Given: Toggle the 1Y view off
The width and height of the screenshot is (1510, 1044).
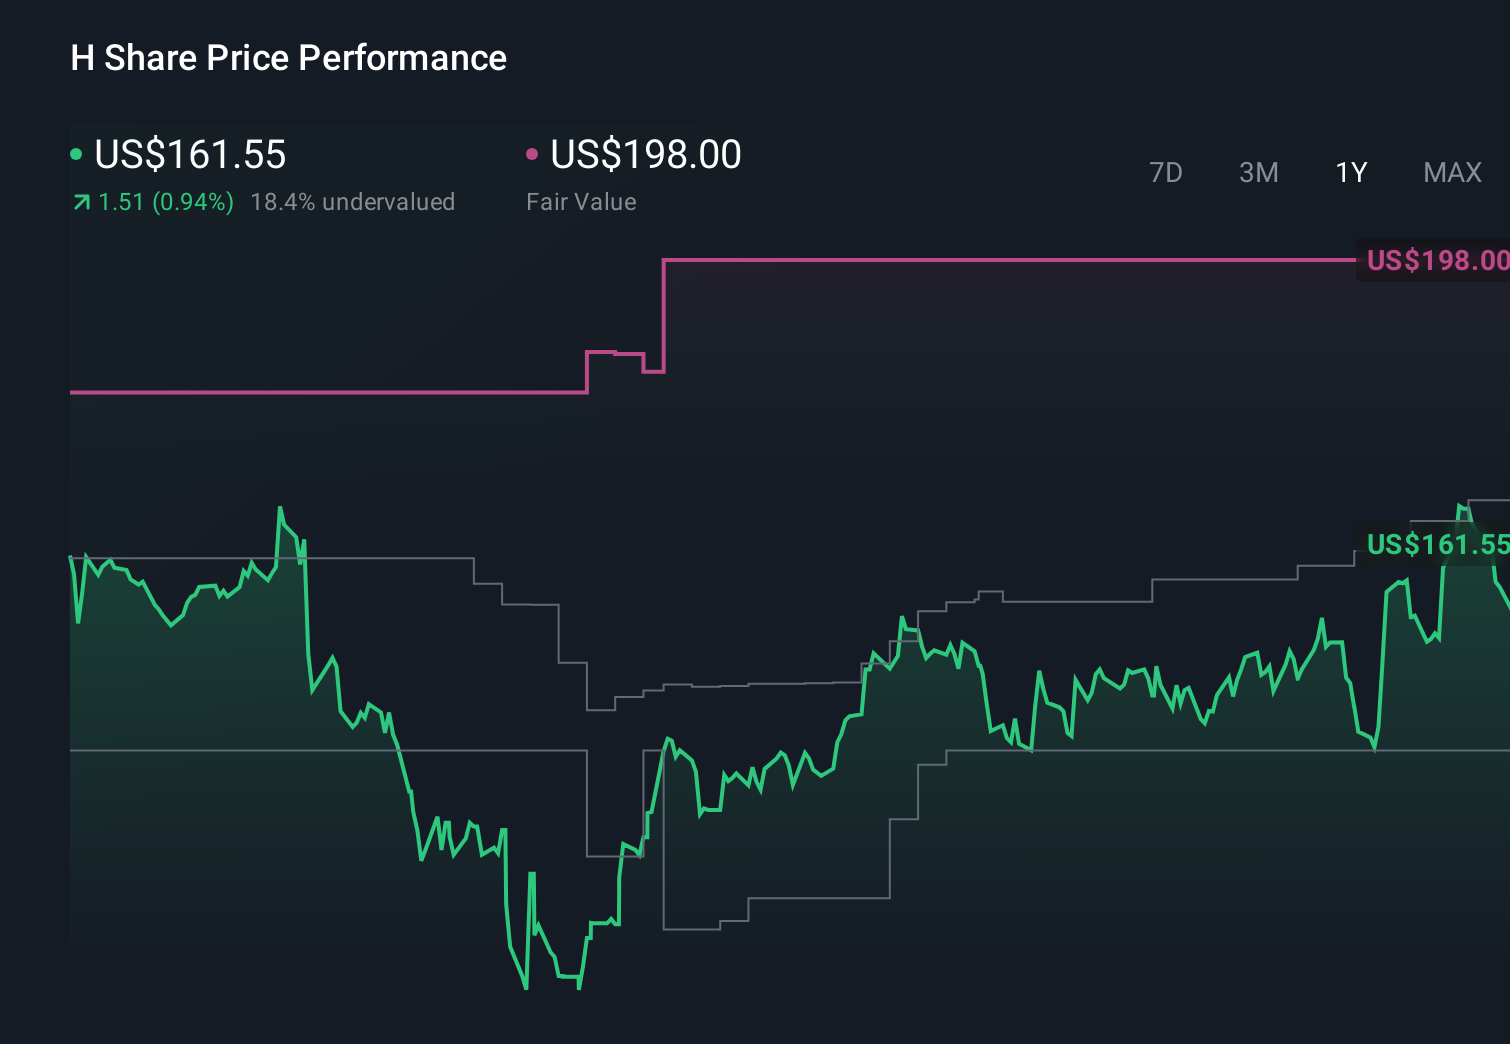Looking at the screenshot, I should click(1350, 172).
